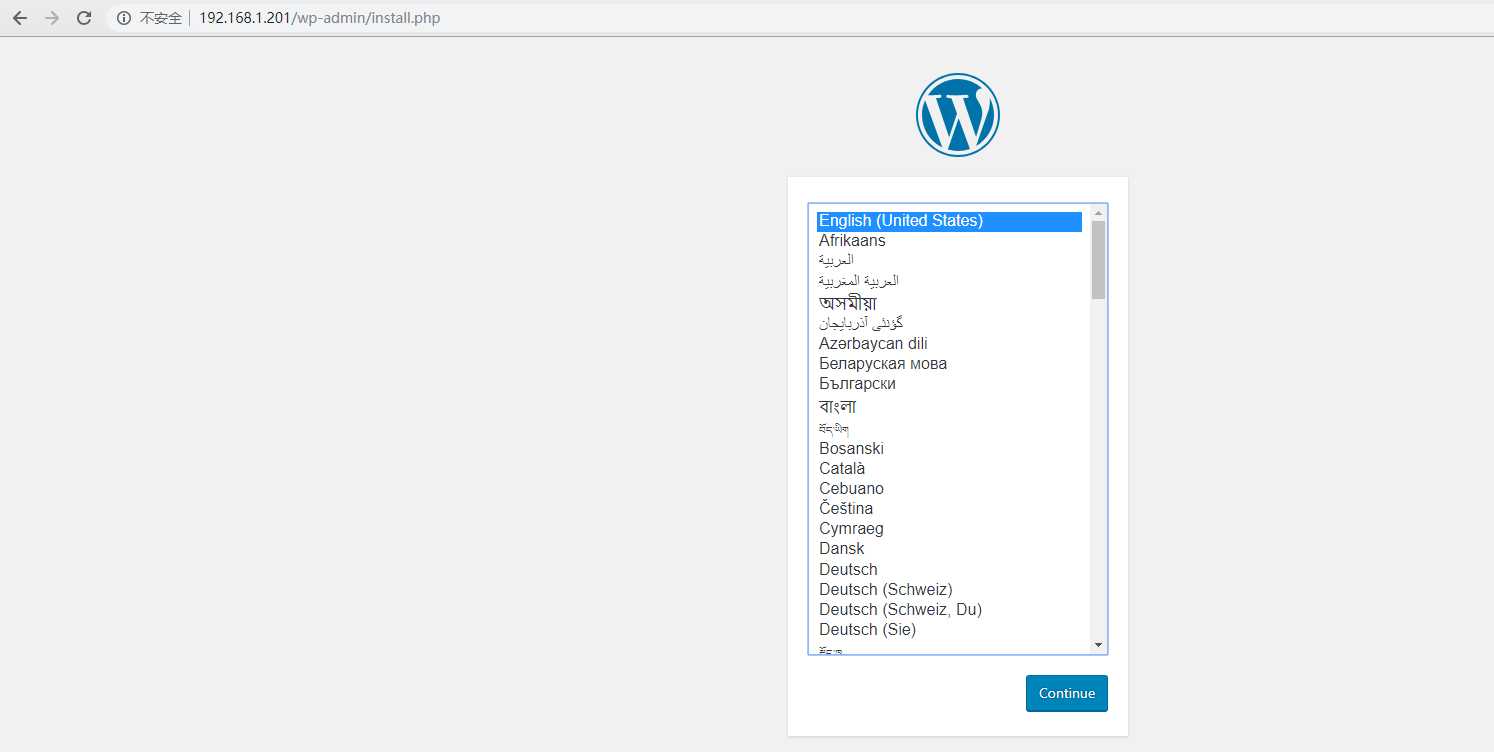The image size is (1494, 752).
Task: Click the Continue button
Action: (1066, 693)
